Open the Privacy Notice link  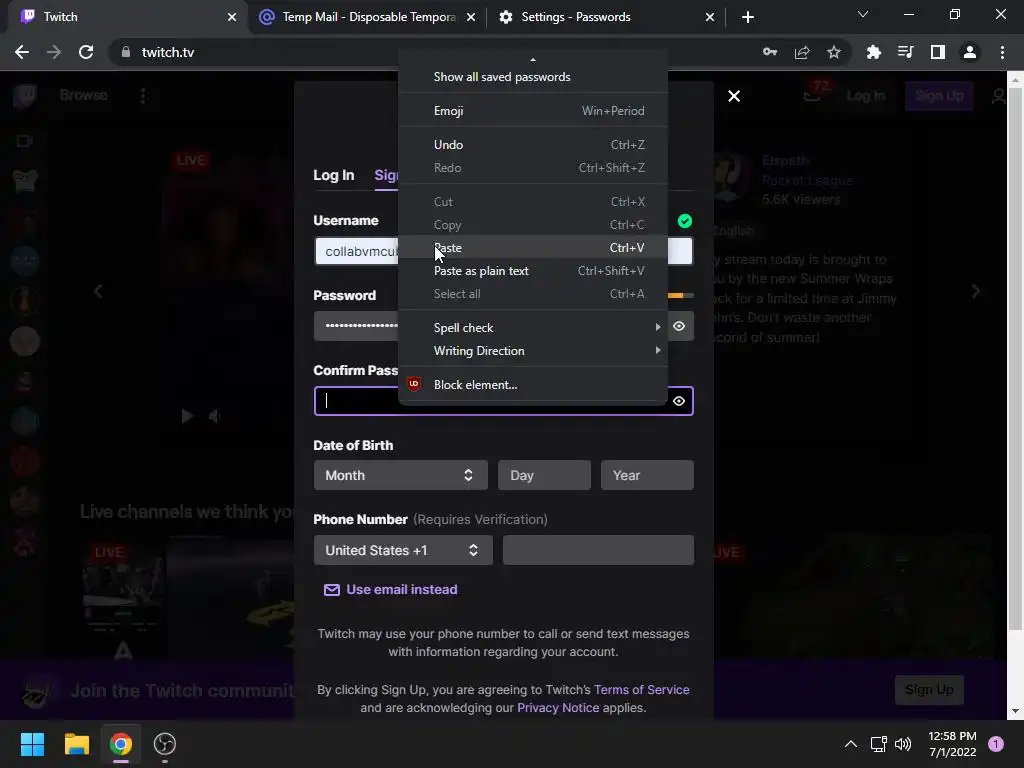[x=558, y=708]
